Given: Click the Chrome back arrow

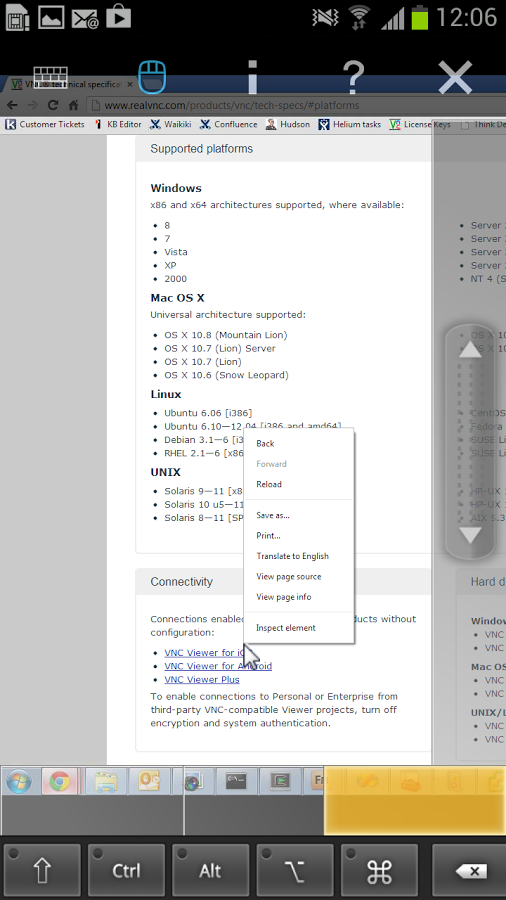Looking at the screenshot, I should [12, 105].
